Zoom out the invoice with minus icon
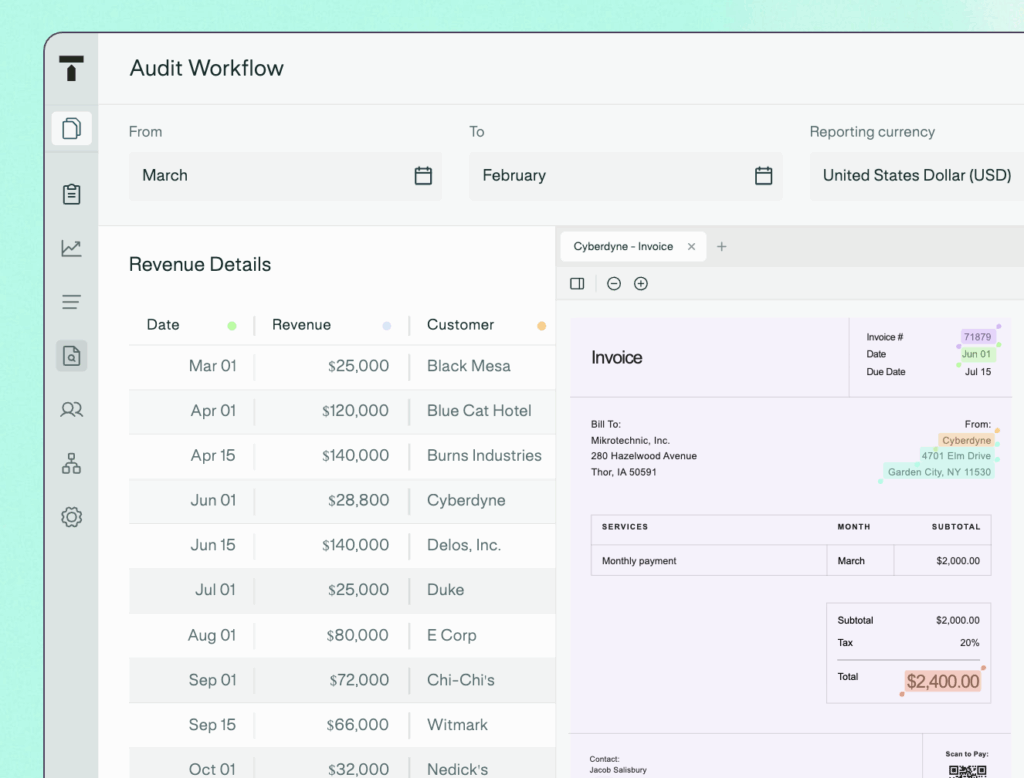Viewport: 1024px width, 778px height. (614, 284)
